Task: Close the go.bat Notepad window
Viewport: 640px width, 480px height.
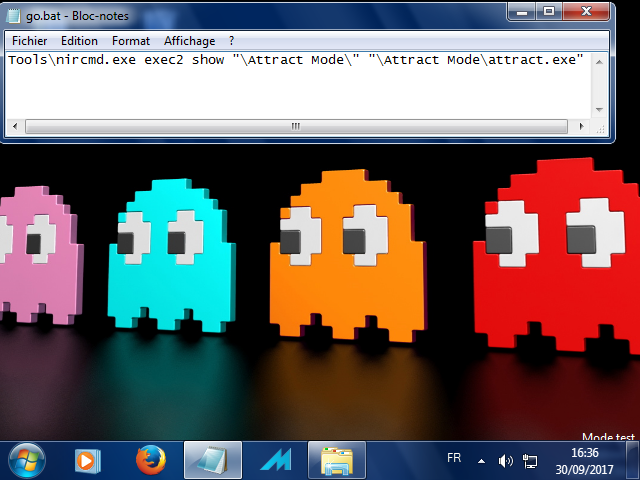Action: [x=586, y=11]
